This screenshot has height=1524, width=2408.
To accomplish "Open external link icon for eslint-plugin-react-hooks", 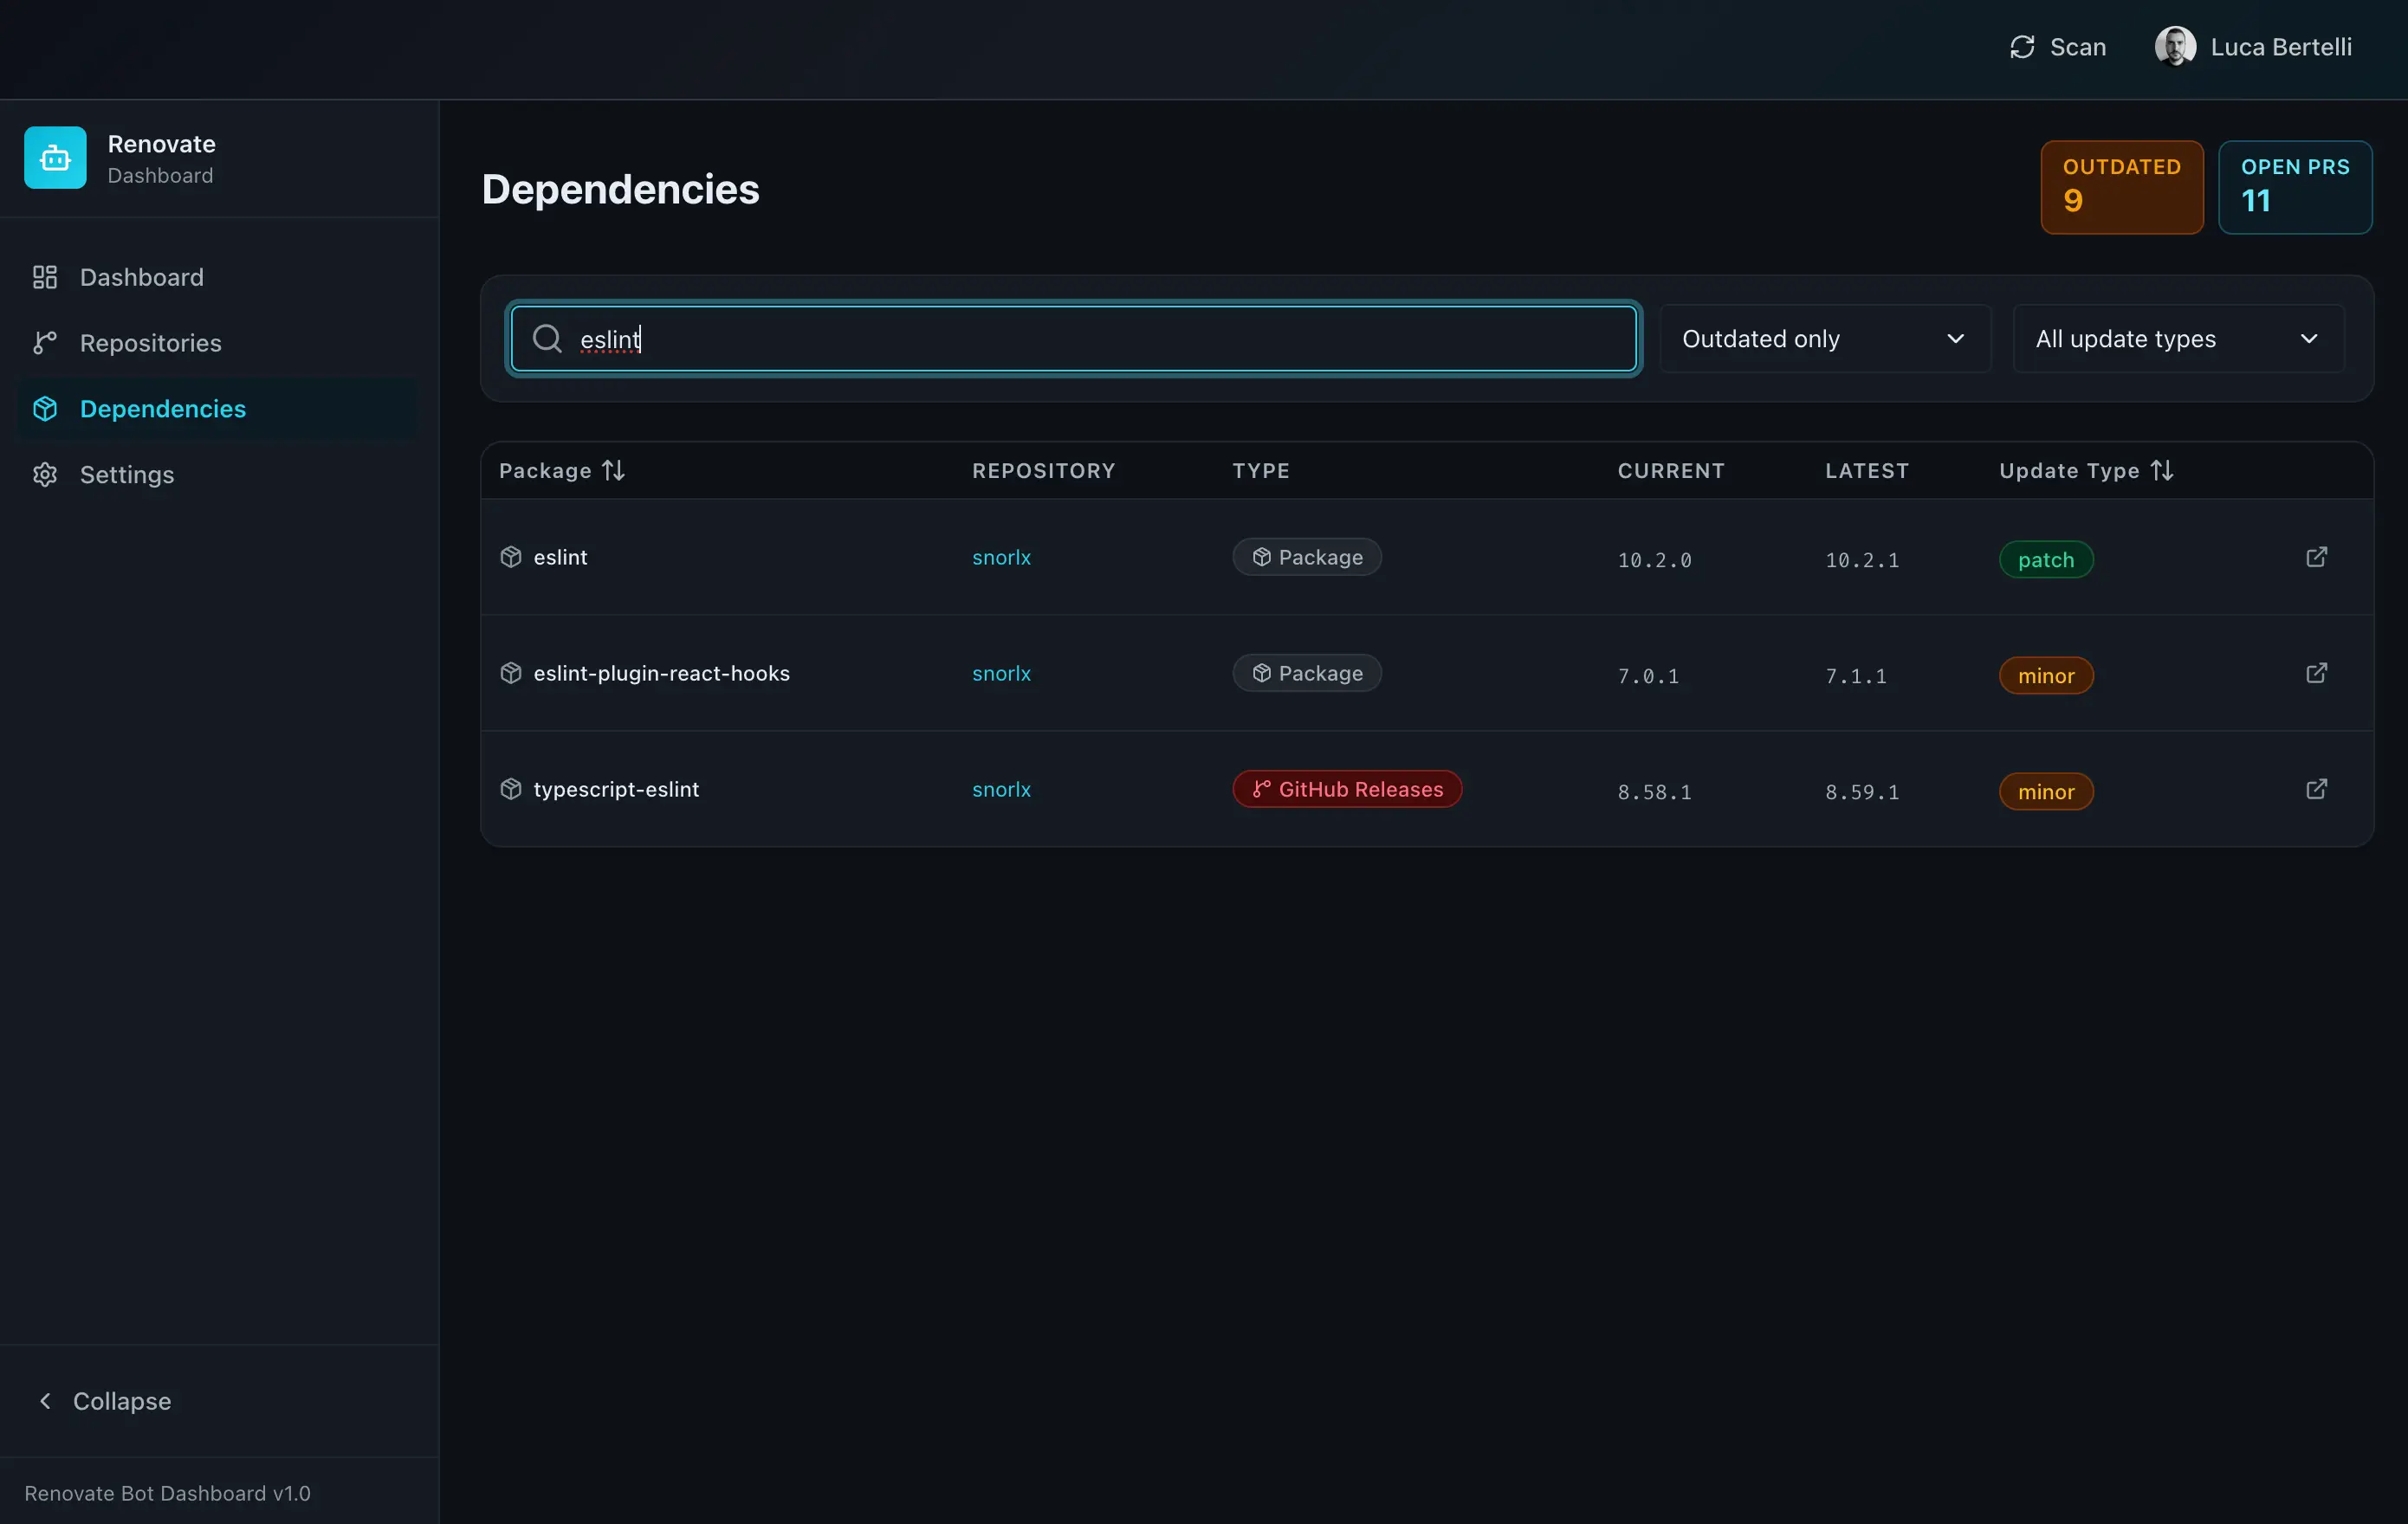I will [x=2316, y=673].
